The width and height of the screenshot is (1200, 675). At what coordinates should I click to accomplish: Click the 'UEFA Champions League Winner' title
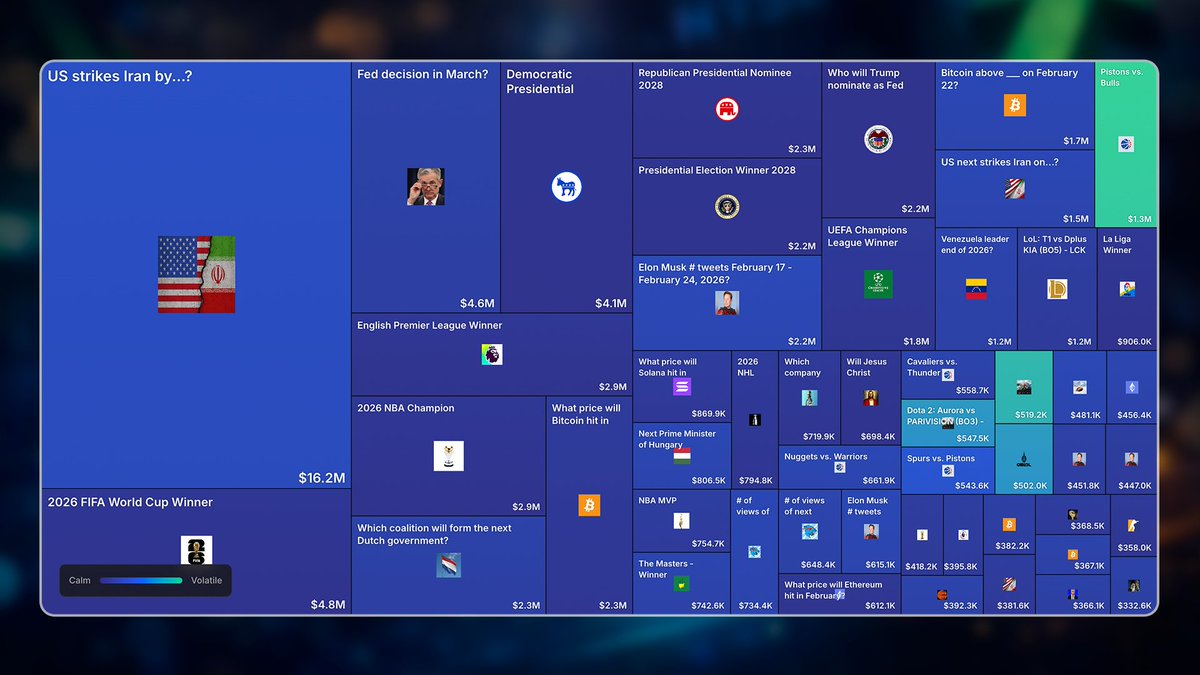click(868, 236)
